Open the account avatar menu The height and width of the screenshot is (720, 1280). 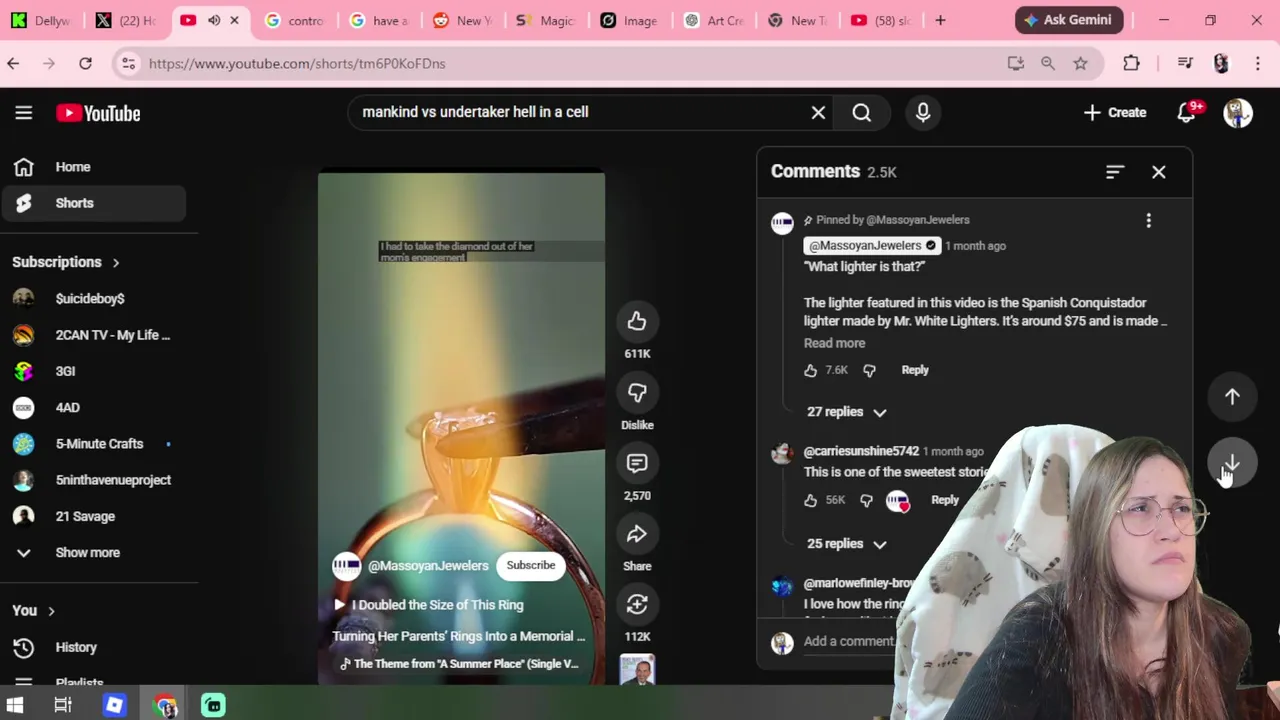click(x=1238, y=112)
